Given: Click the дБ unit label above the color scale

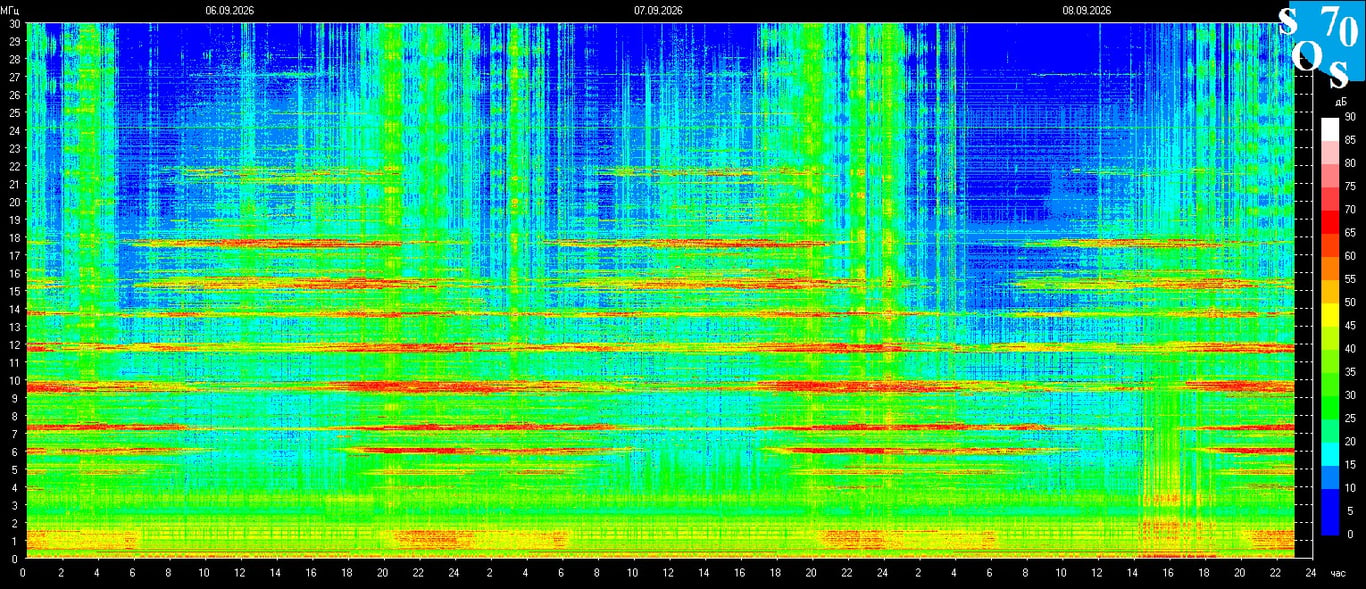Looking at the screenshot, I should coord(1341,102).
